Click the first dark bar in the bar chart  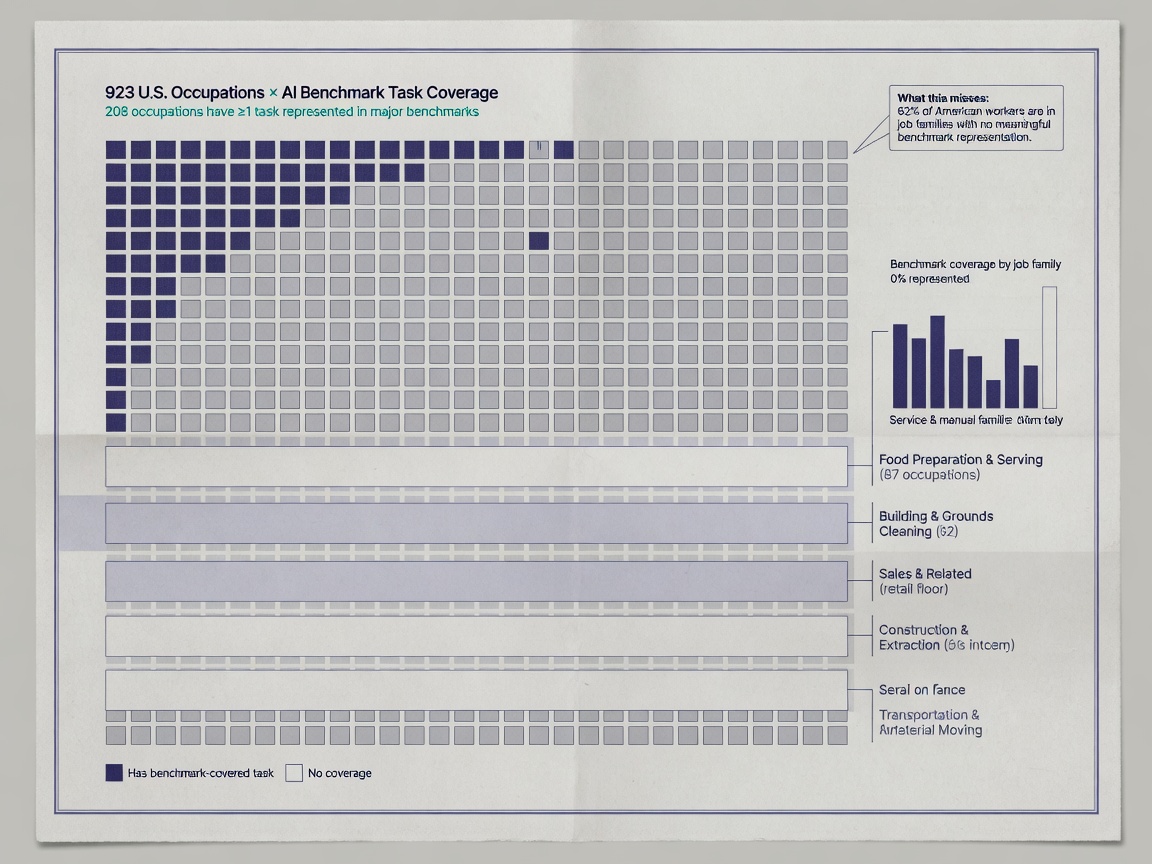(x=900, y=366)
